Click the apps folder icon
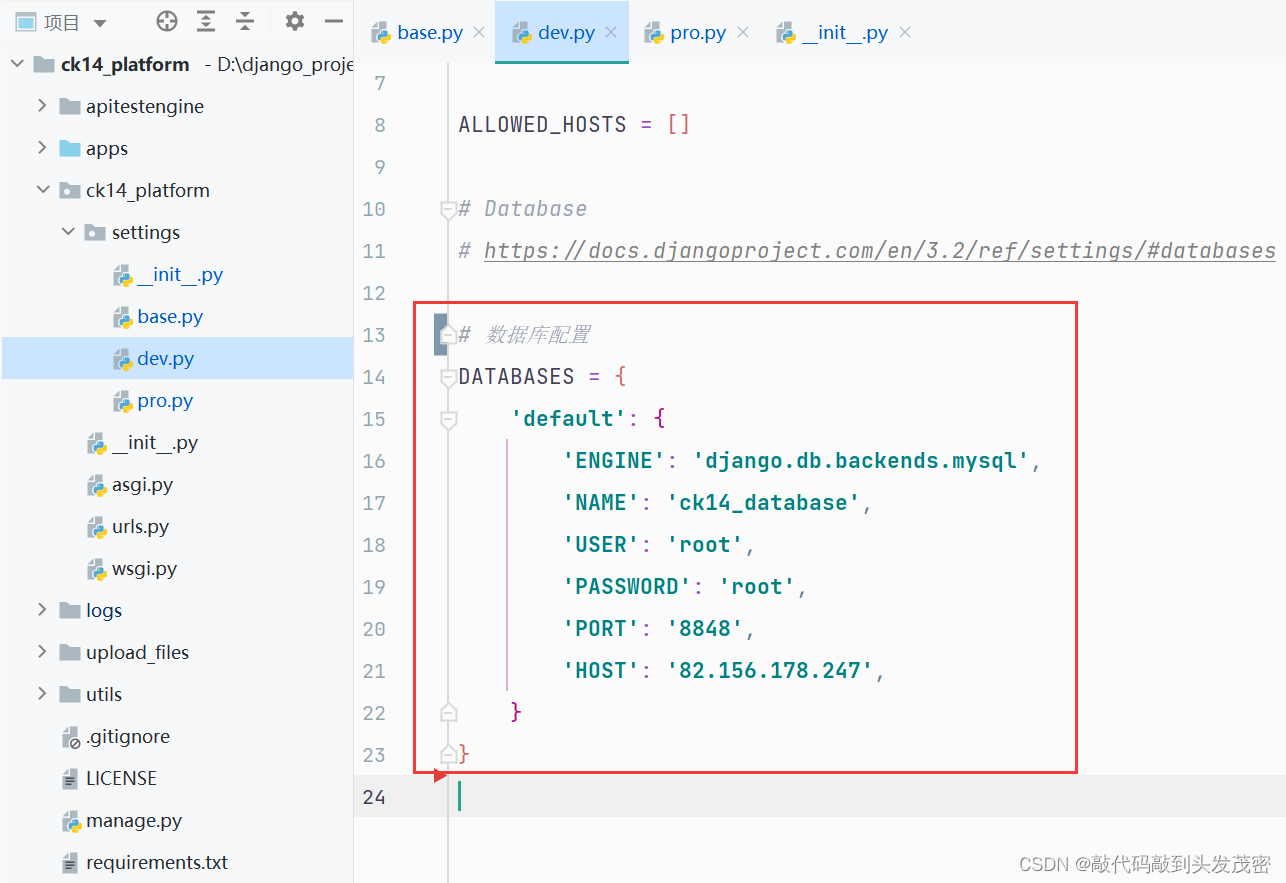 pos(70,148)
